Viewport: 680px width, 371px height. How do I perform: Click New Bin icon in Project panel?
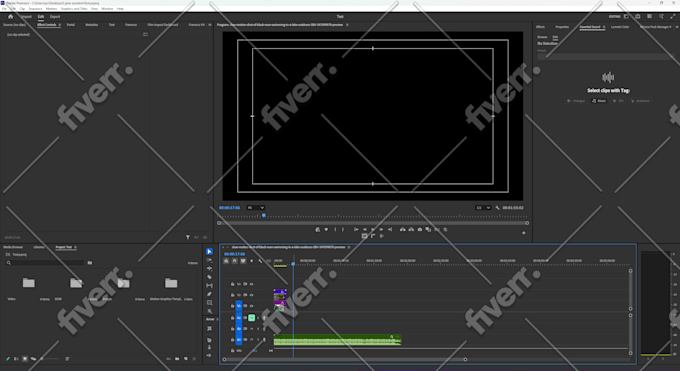(177, 359)
